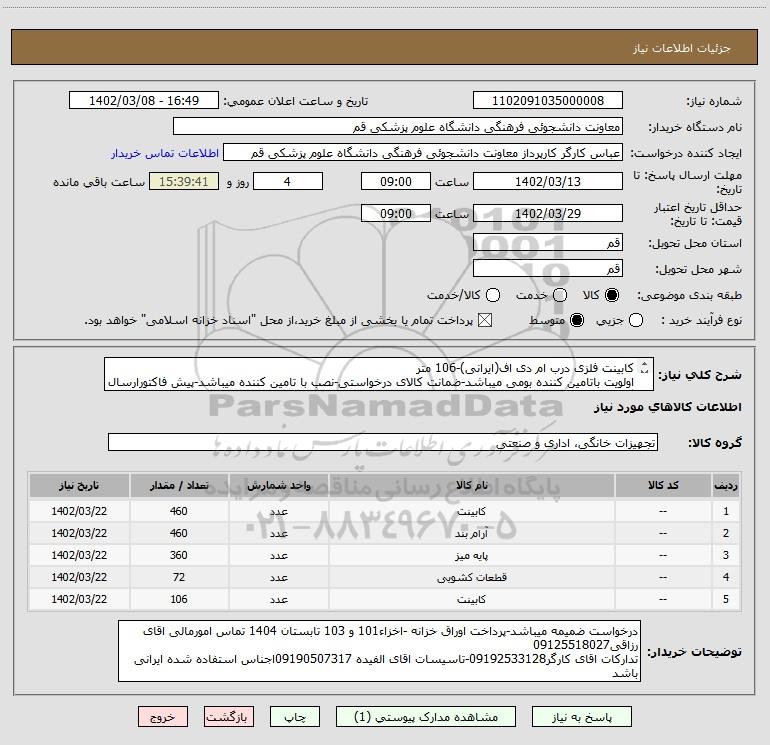Image resolution: width=770 pixels, height=745 pixels.
Task: Click quantity 106 in row 5
Action: tap(179, 599)
